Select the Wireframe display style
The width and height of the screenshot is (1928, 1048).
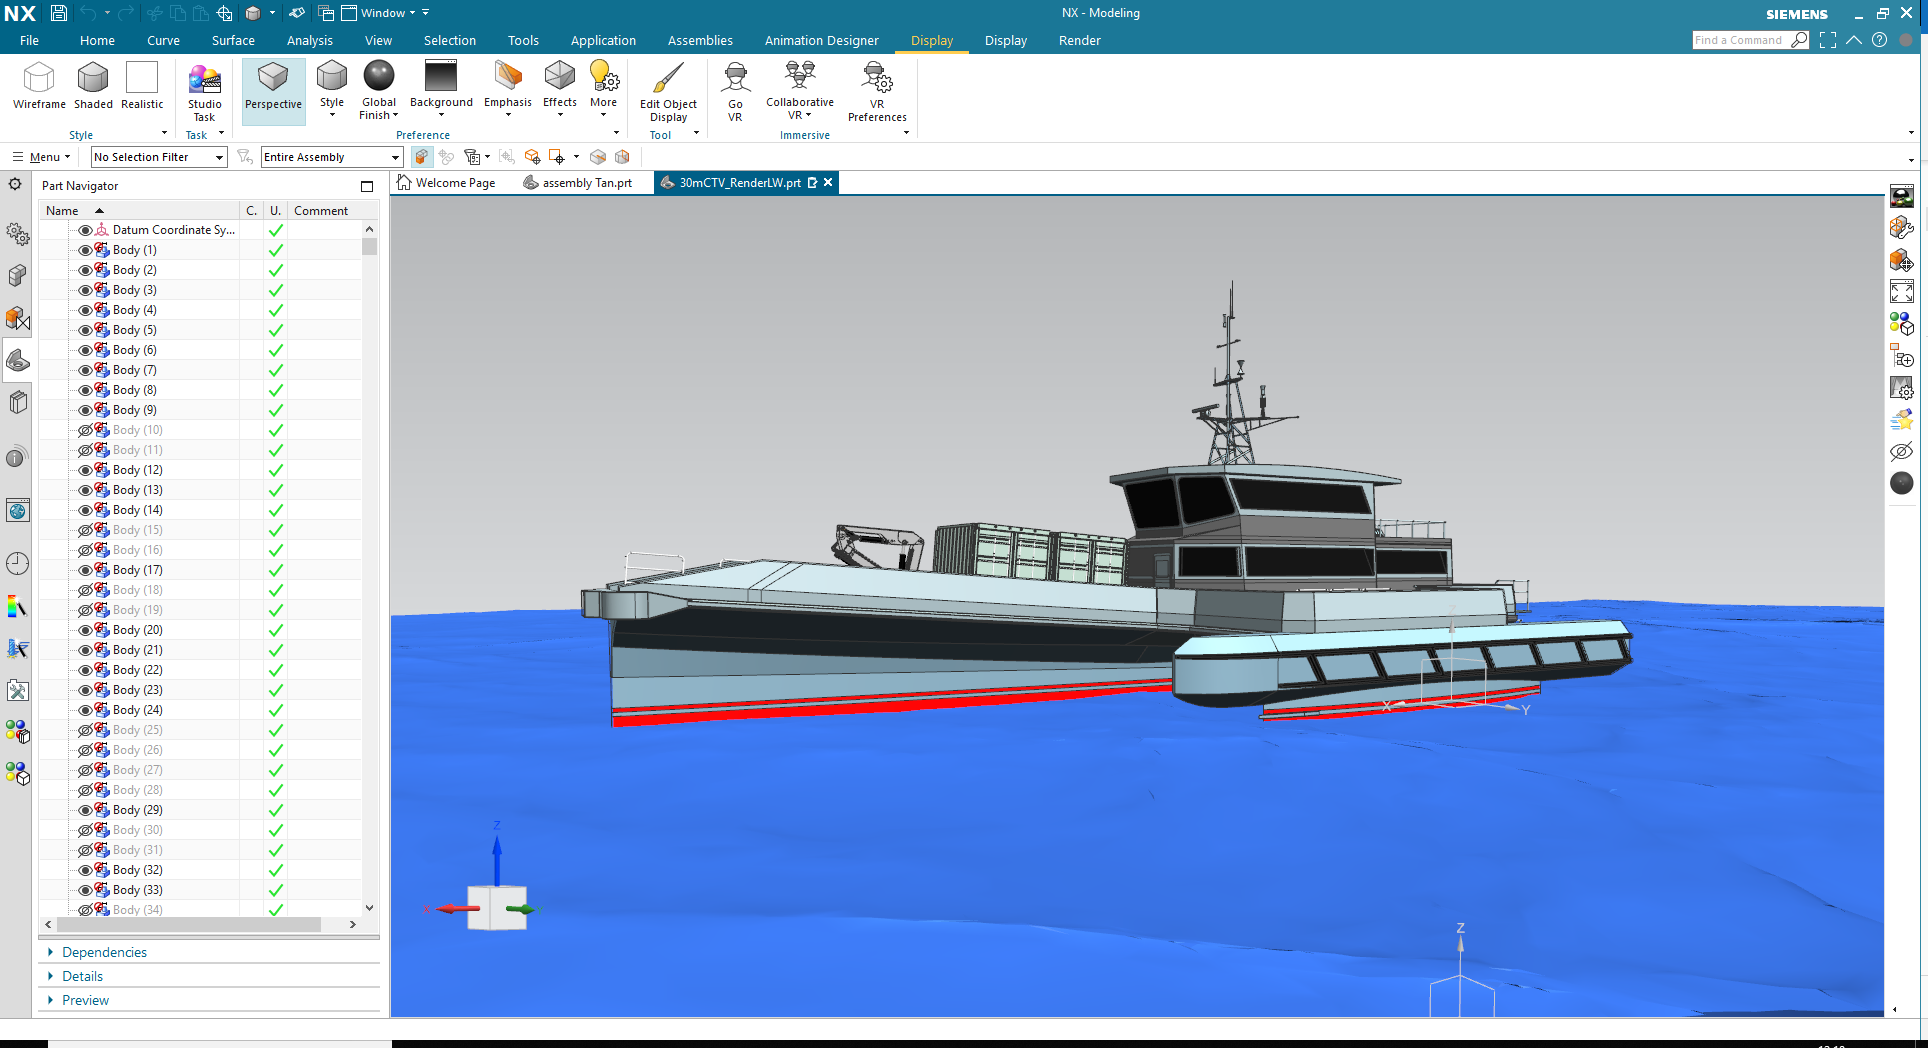coord(39,85)
